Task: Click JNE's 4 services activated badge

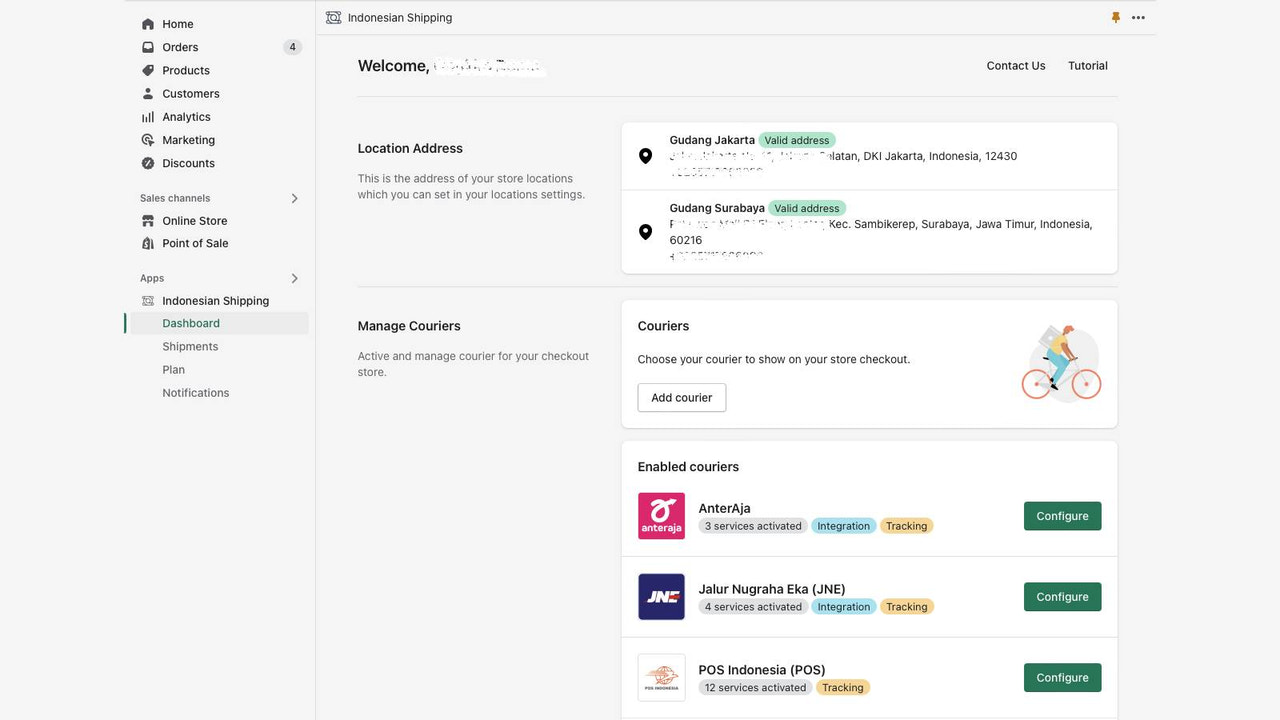Action: coord(753,607)
